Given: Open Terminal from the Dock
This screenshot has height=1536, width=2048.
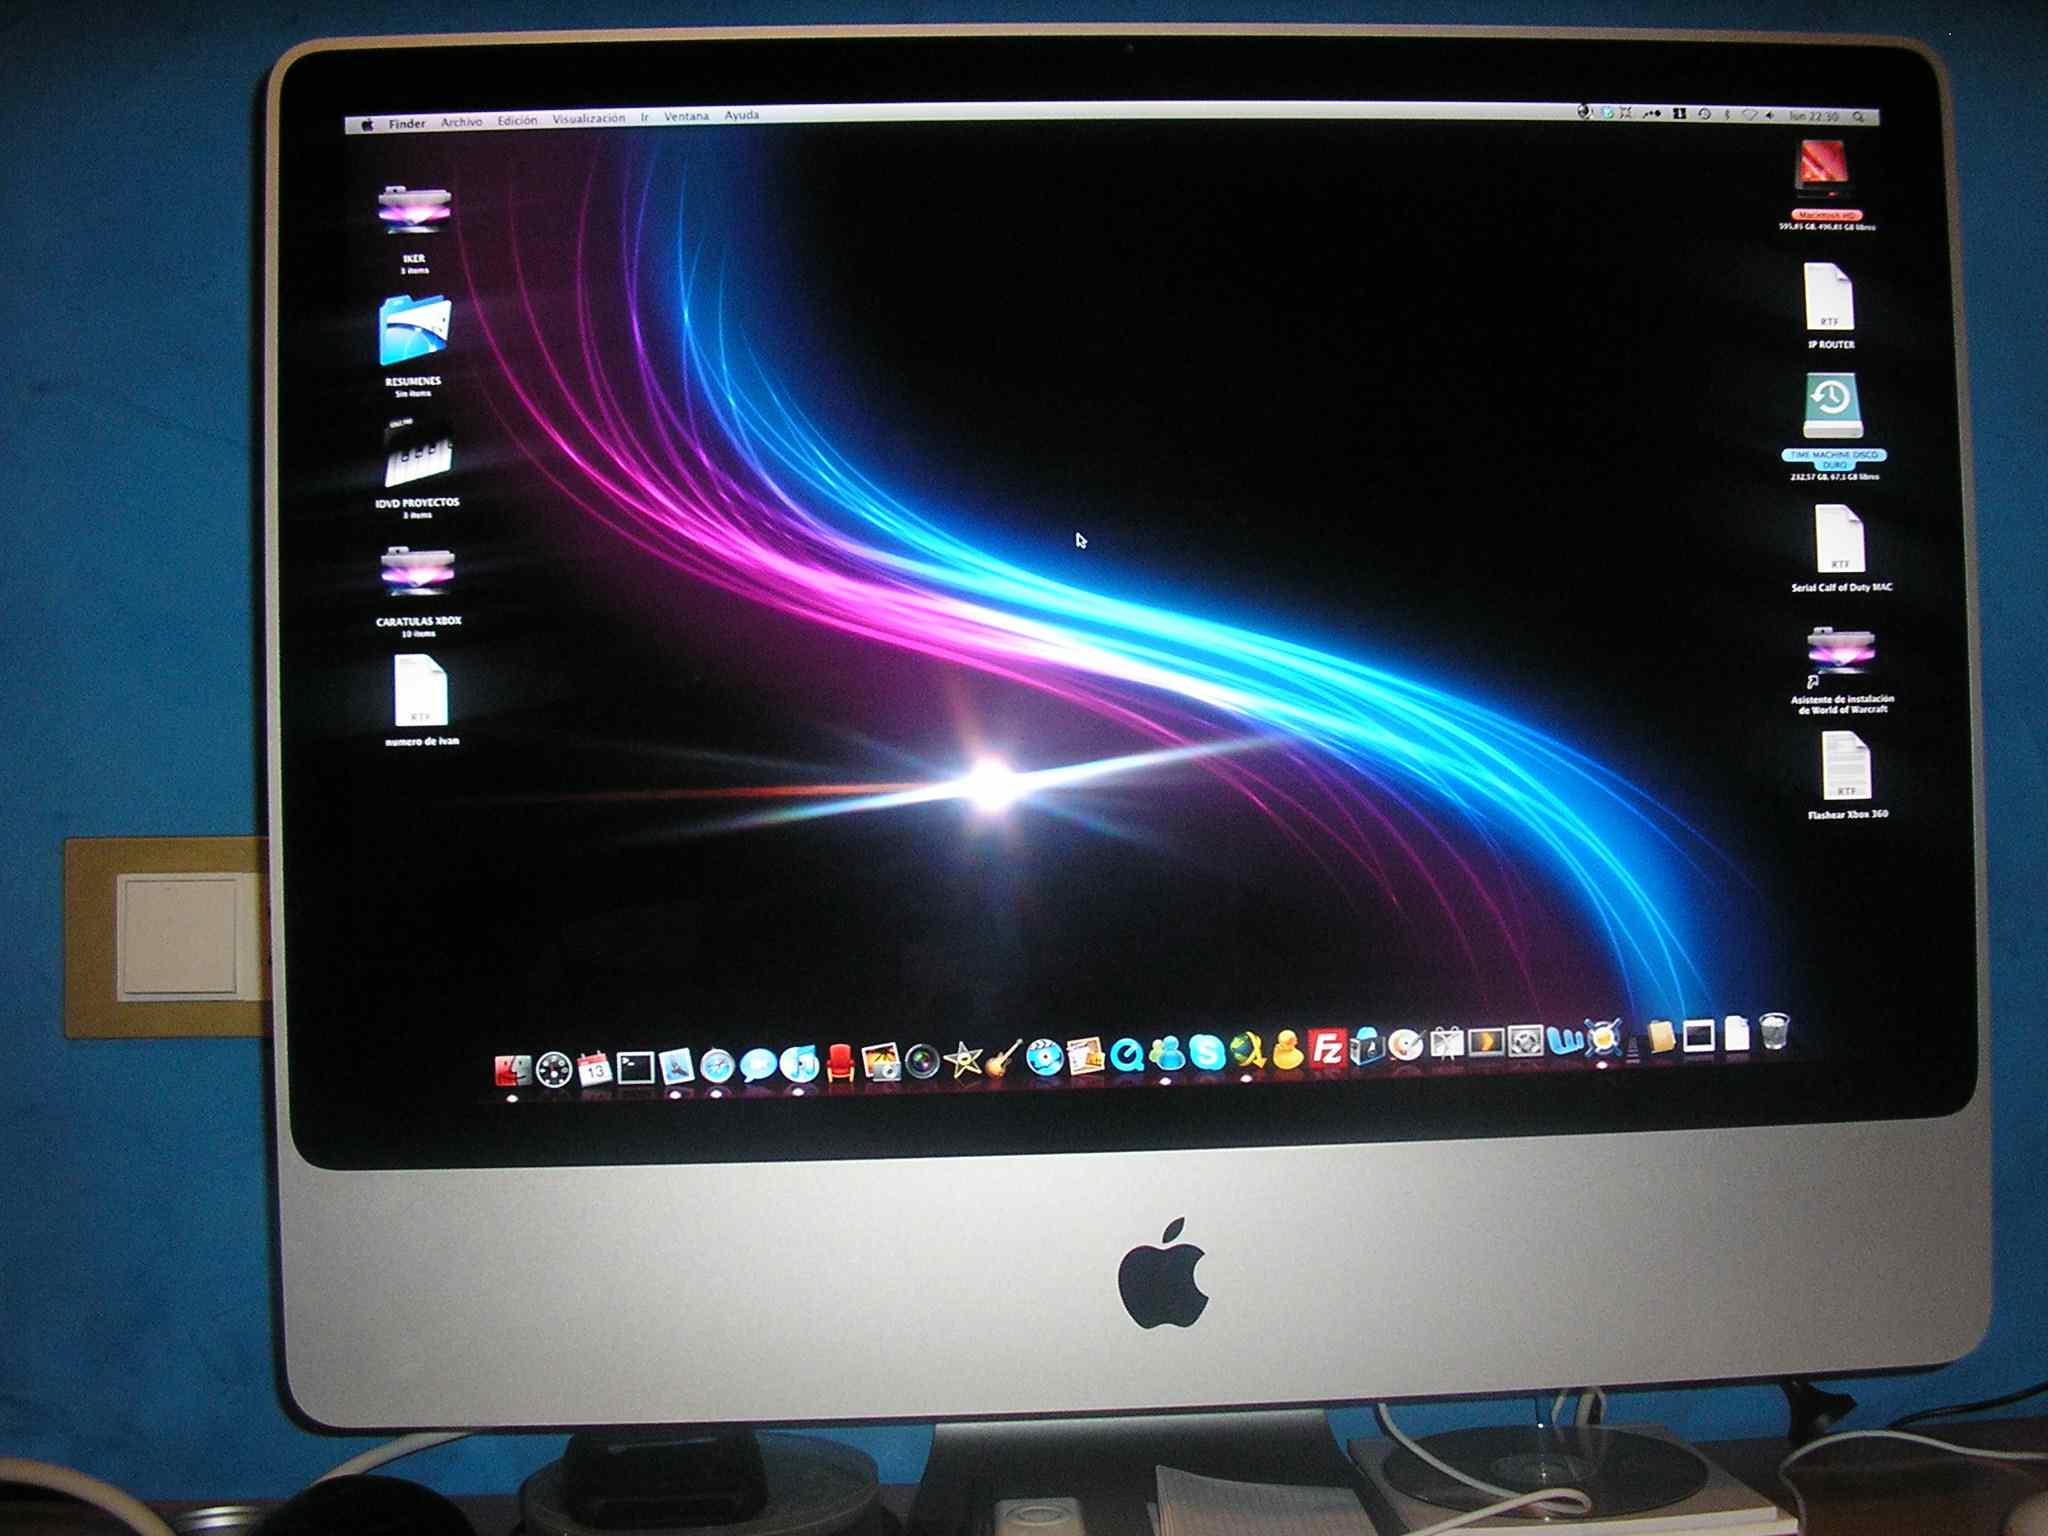Looking at the screenshot, I should pos(635,1069).
